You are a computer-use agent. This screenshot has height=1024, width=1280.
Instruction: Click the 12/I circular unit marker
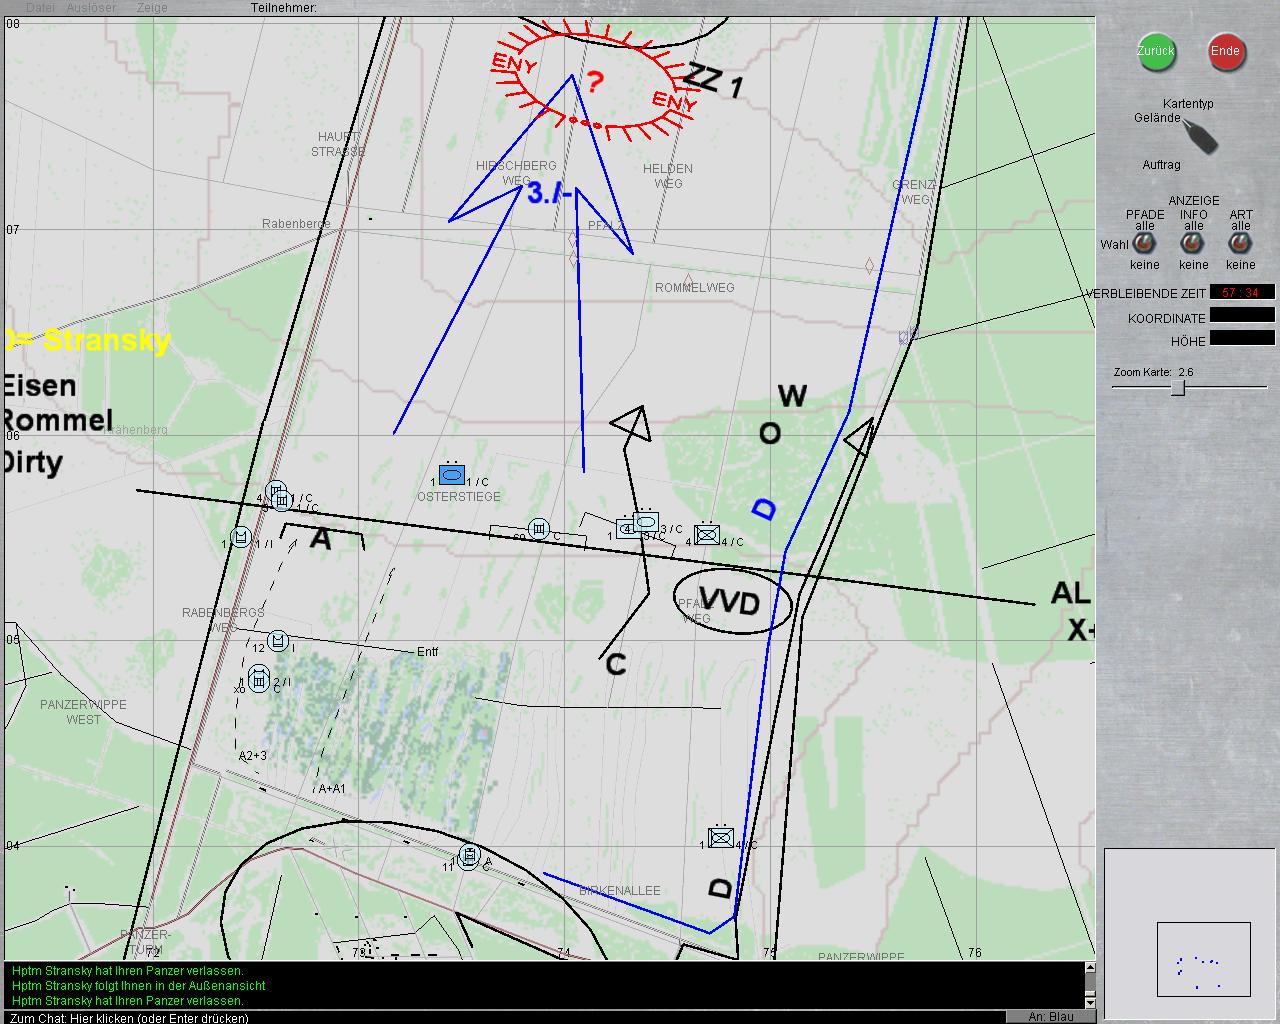coord(278,640)
